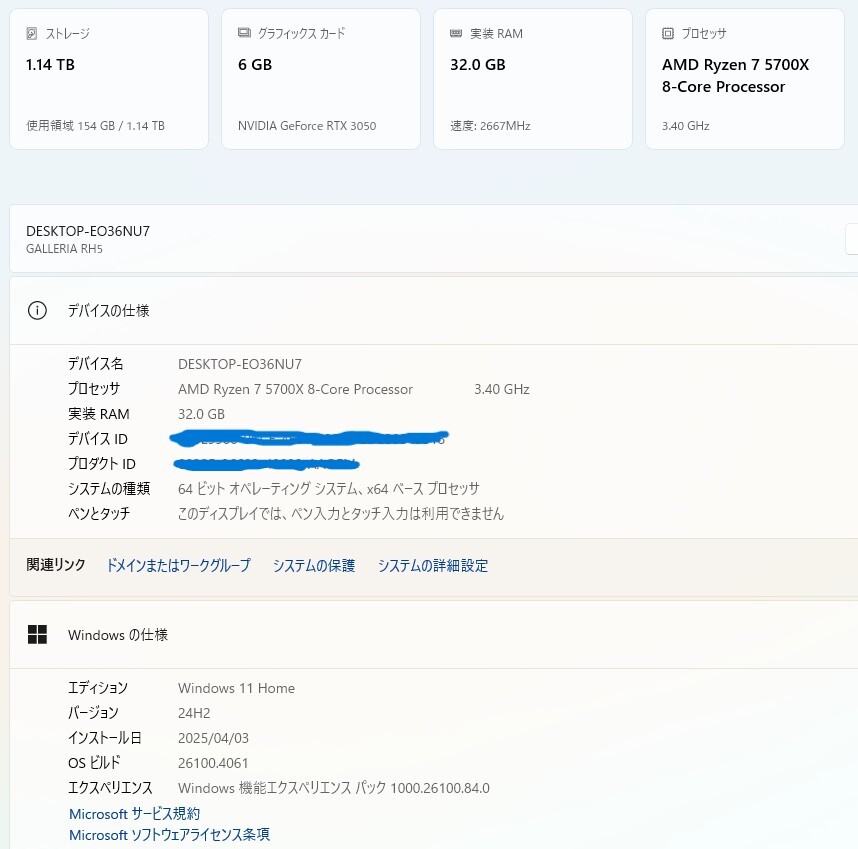The image size is (858, 849).
Task: Click the installed RAM icon
Action: point(456,33)
